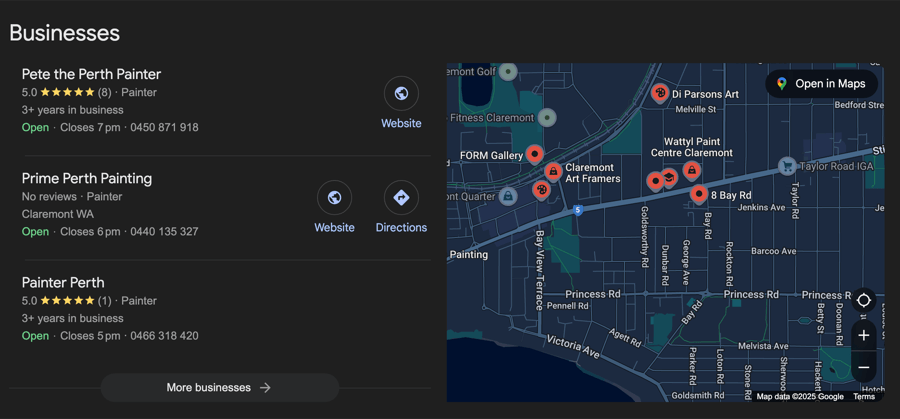Image resolution: width=900 pixels, height=419 pixels.
Task: Select the Di Parsons Art map pin
Action: pyautogui.click(x=660, y=92)
